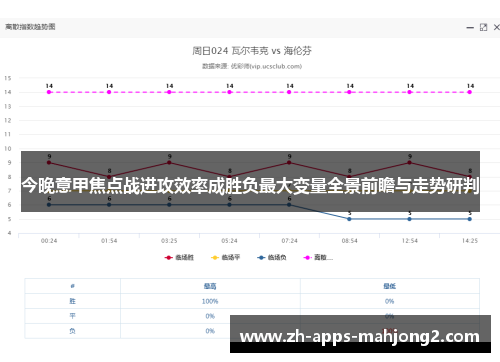Image resolution: width=500 pixels, height=362 pixels.
Task: Select the magenta 14 point at 12:54
Action: 409,92
